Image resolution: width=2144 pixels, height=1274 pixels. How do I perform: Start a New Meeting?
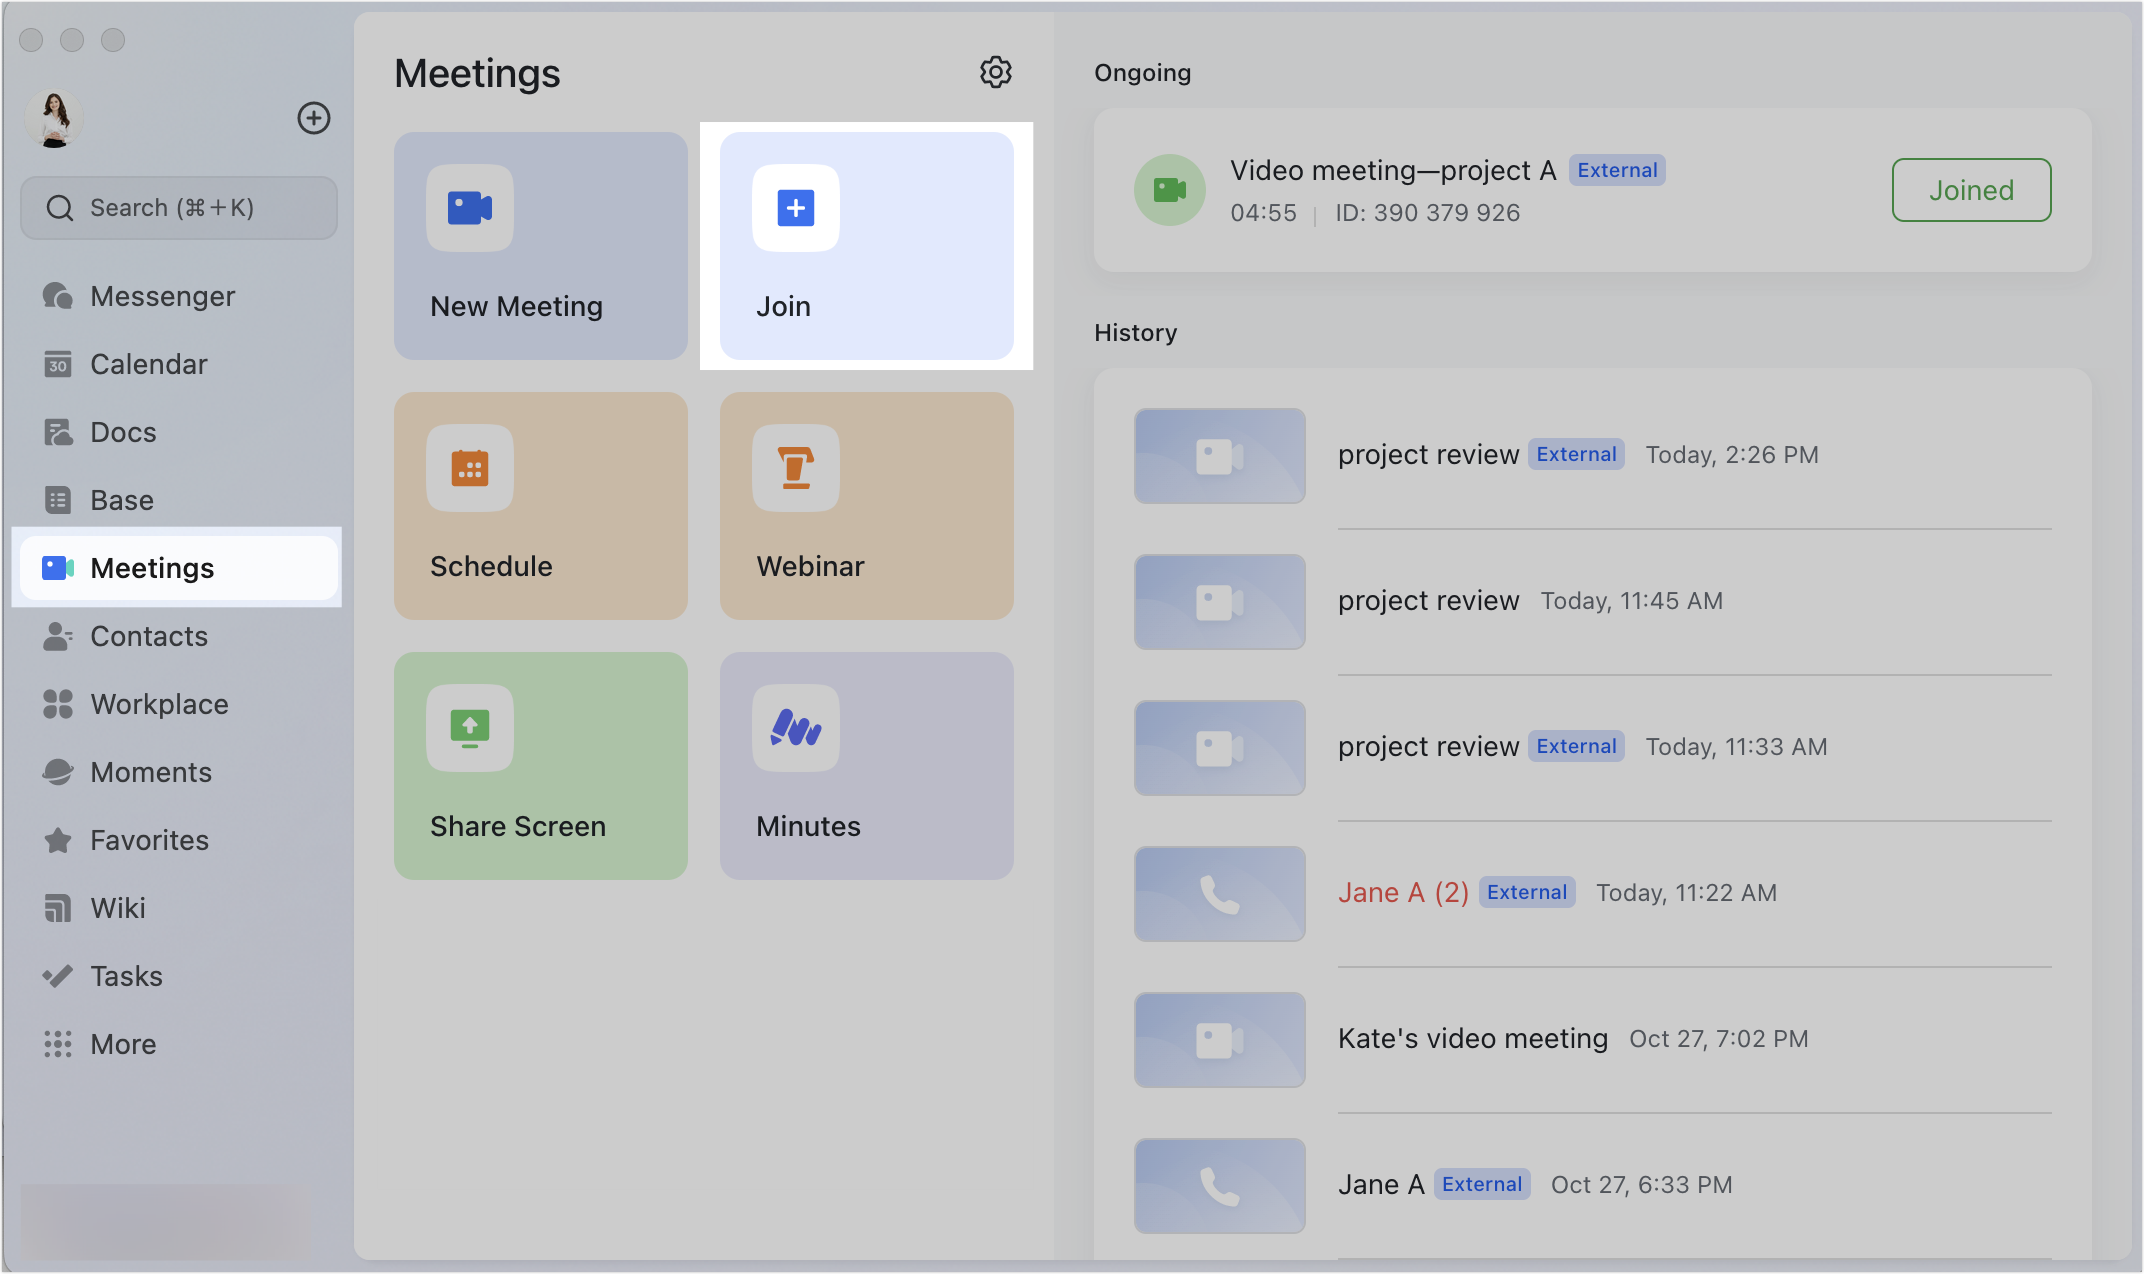pos(540,245)
